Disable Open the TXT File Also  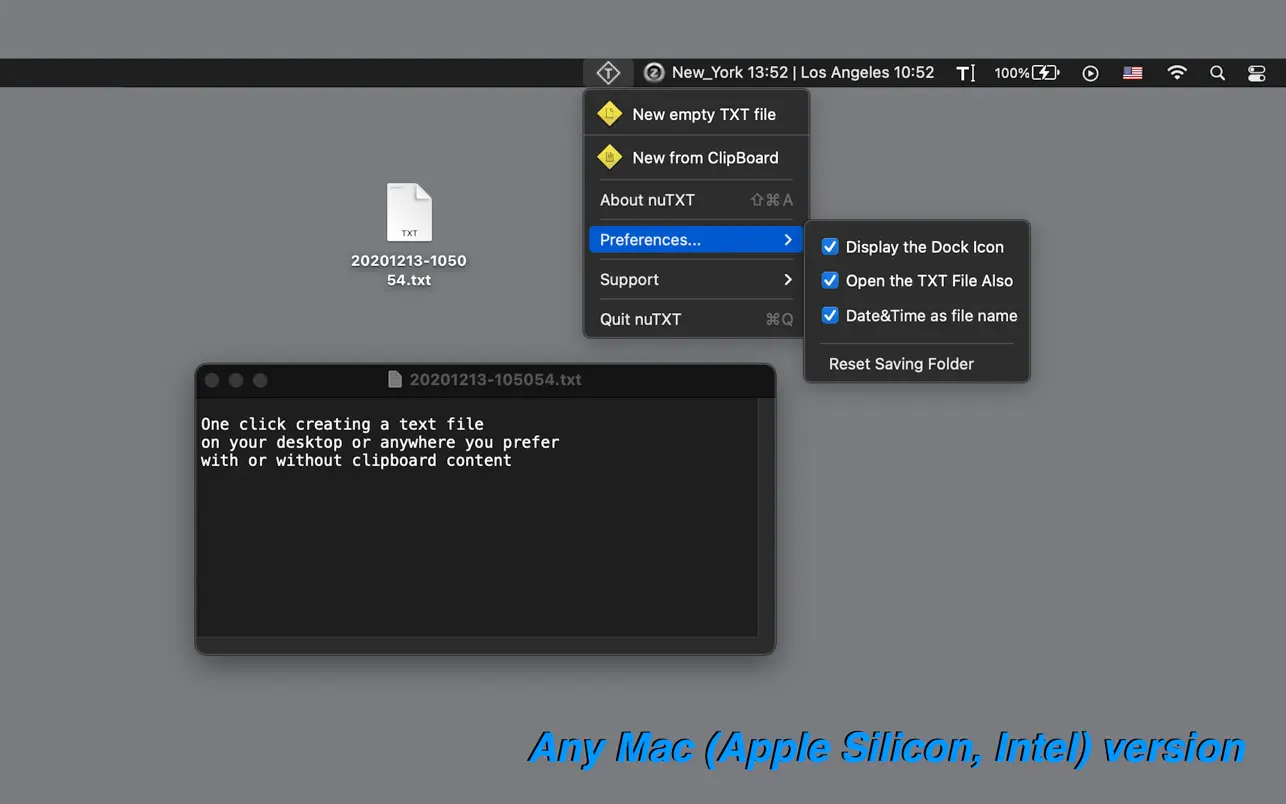(x=830, y=281)
